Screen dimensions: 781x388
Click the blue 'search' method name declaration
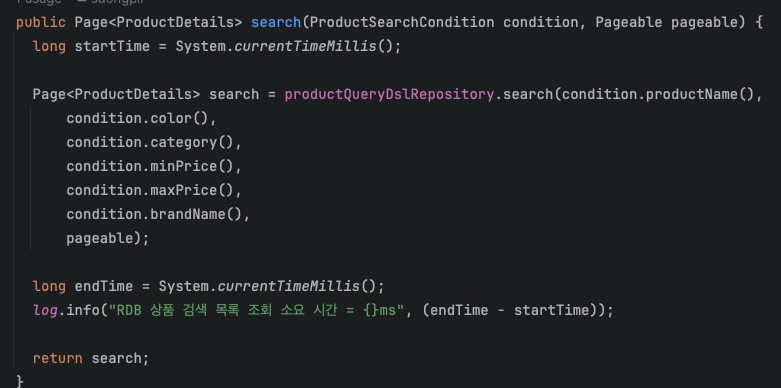(x=276, y=22)
